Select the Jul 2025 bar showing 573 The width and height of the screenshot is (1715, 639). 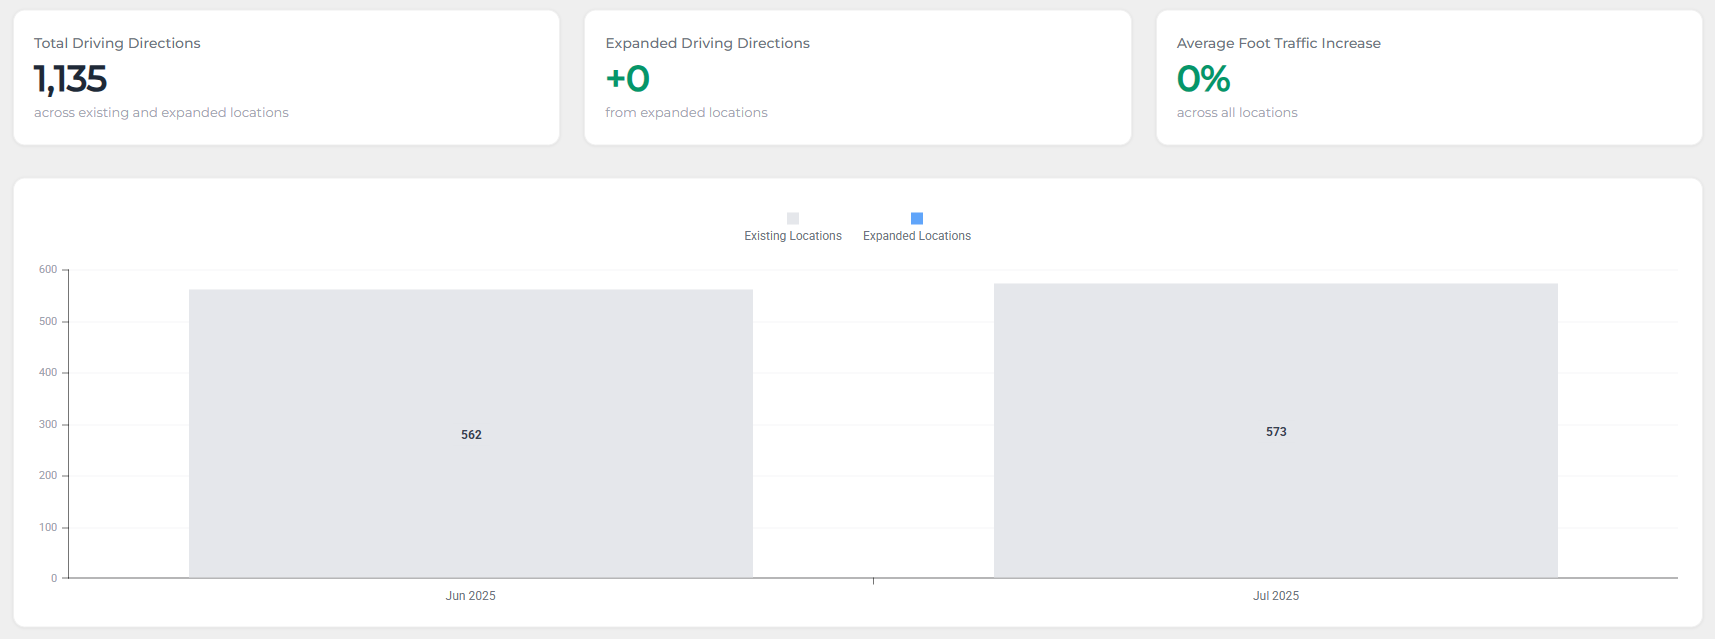[x=1276, y=431]
